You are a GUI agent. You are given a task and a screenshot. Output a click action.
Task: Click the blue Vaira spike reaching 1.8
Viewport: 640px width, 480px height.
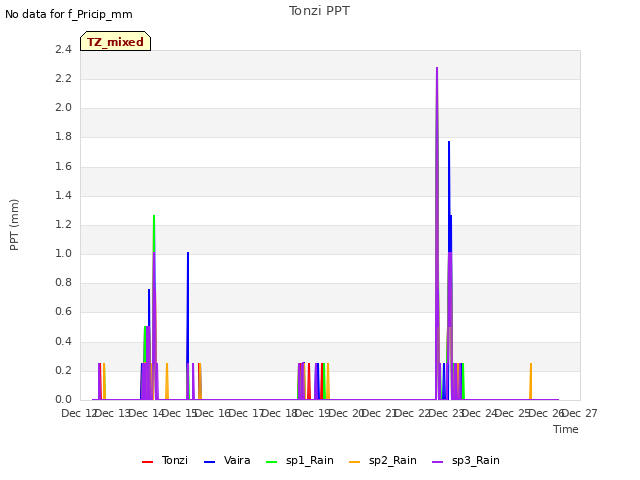tap(449, 142)
